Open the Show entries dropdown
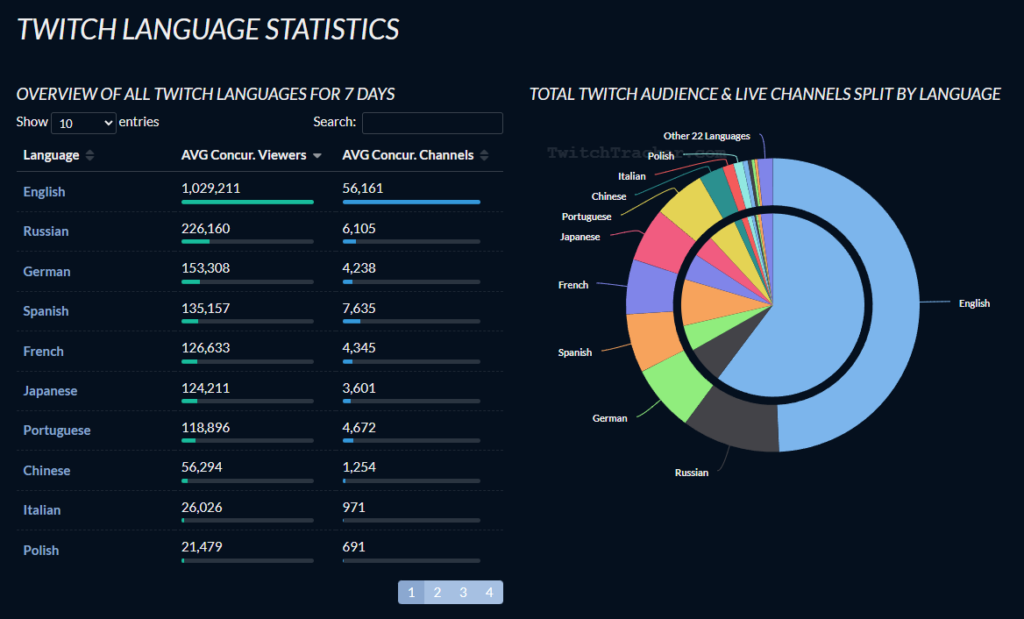 [84, 123]
